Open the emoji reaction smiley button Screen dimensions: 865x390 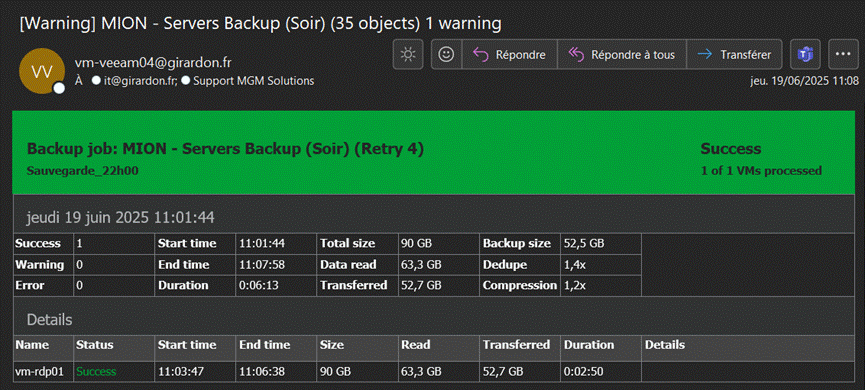446,54
